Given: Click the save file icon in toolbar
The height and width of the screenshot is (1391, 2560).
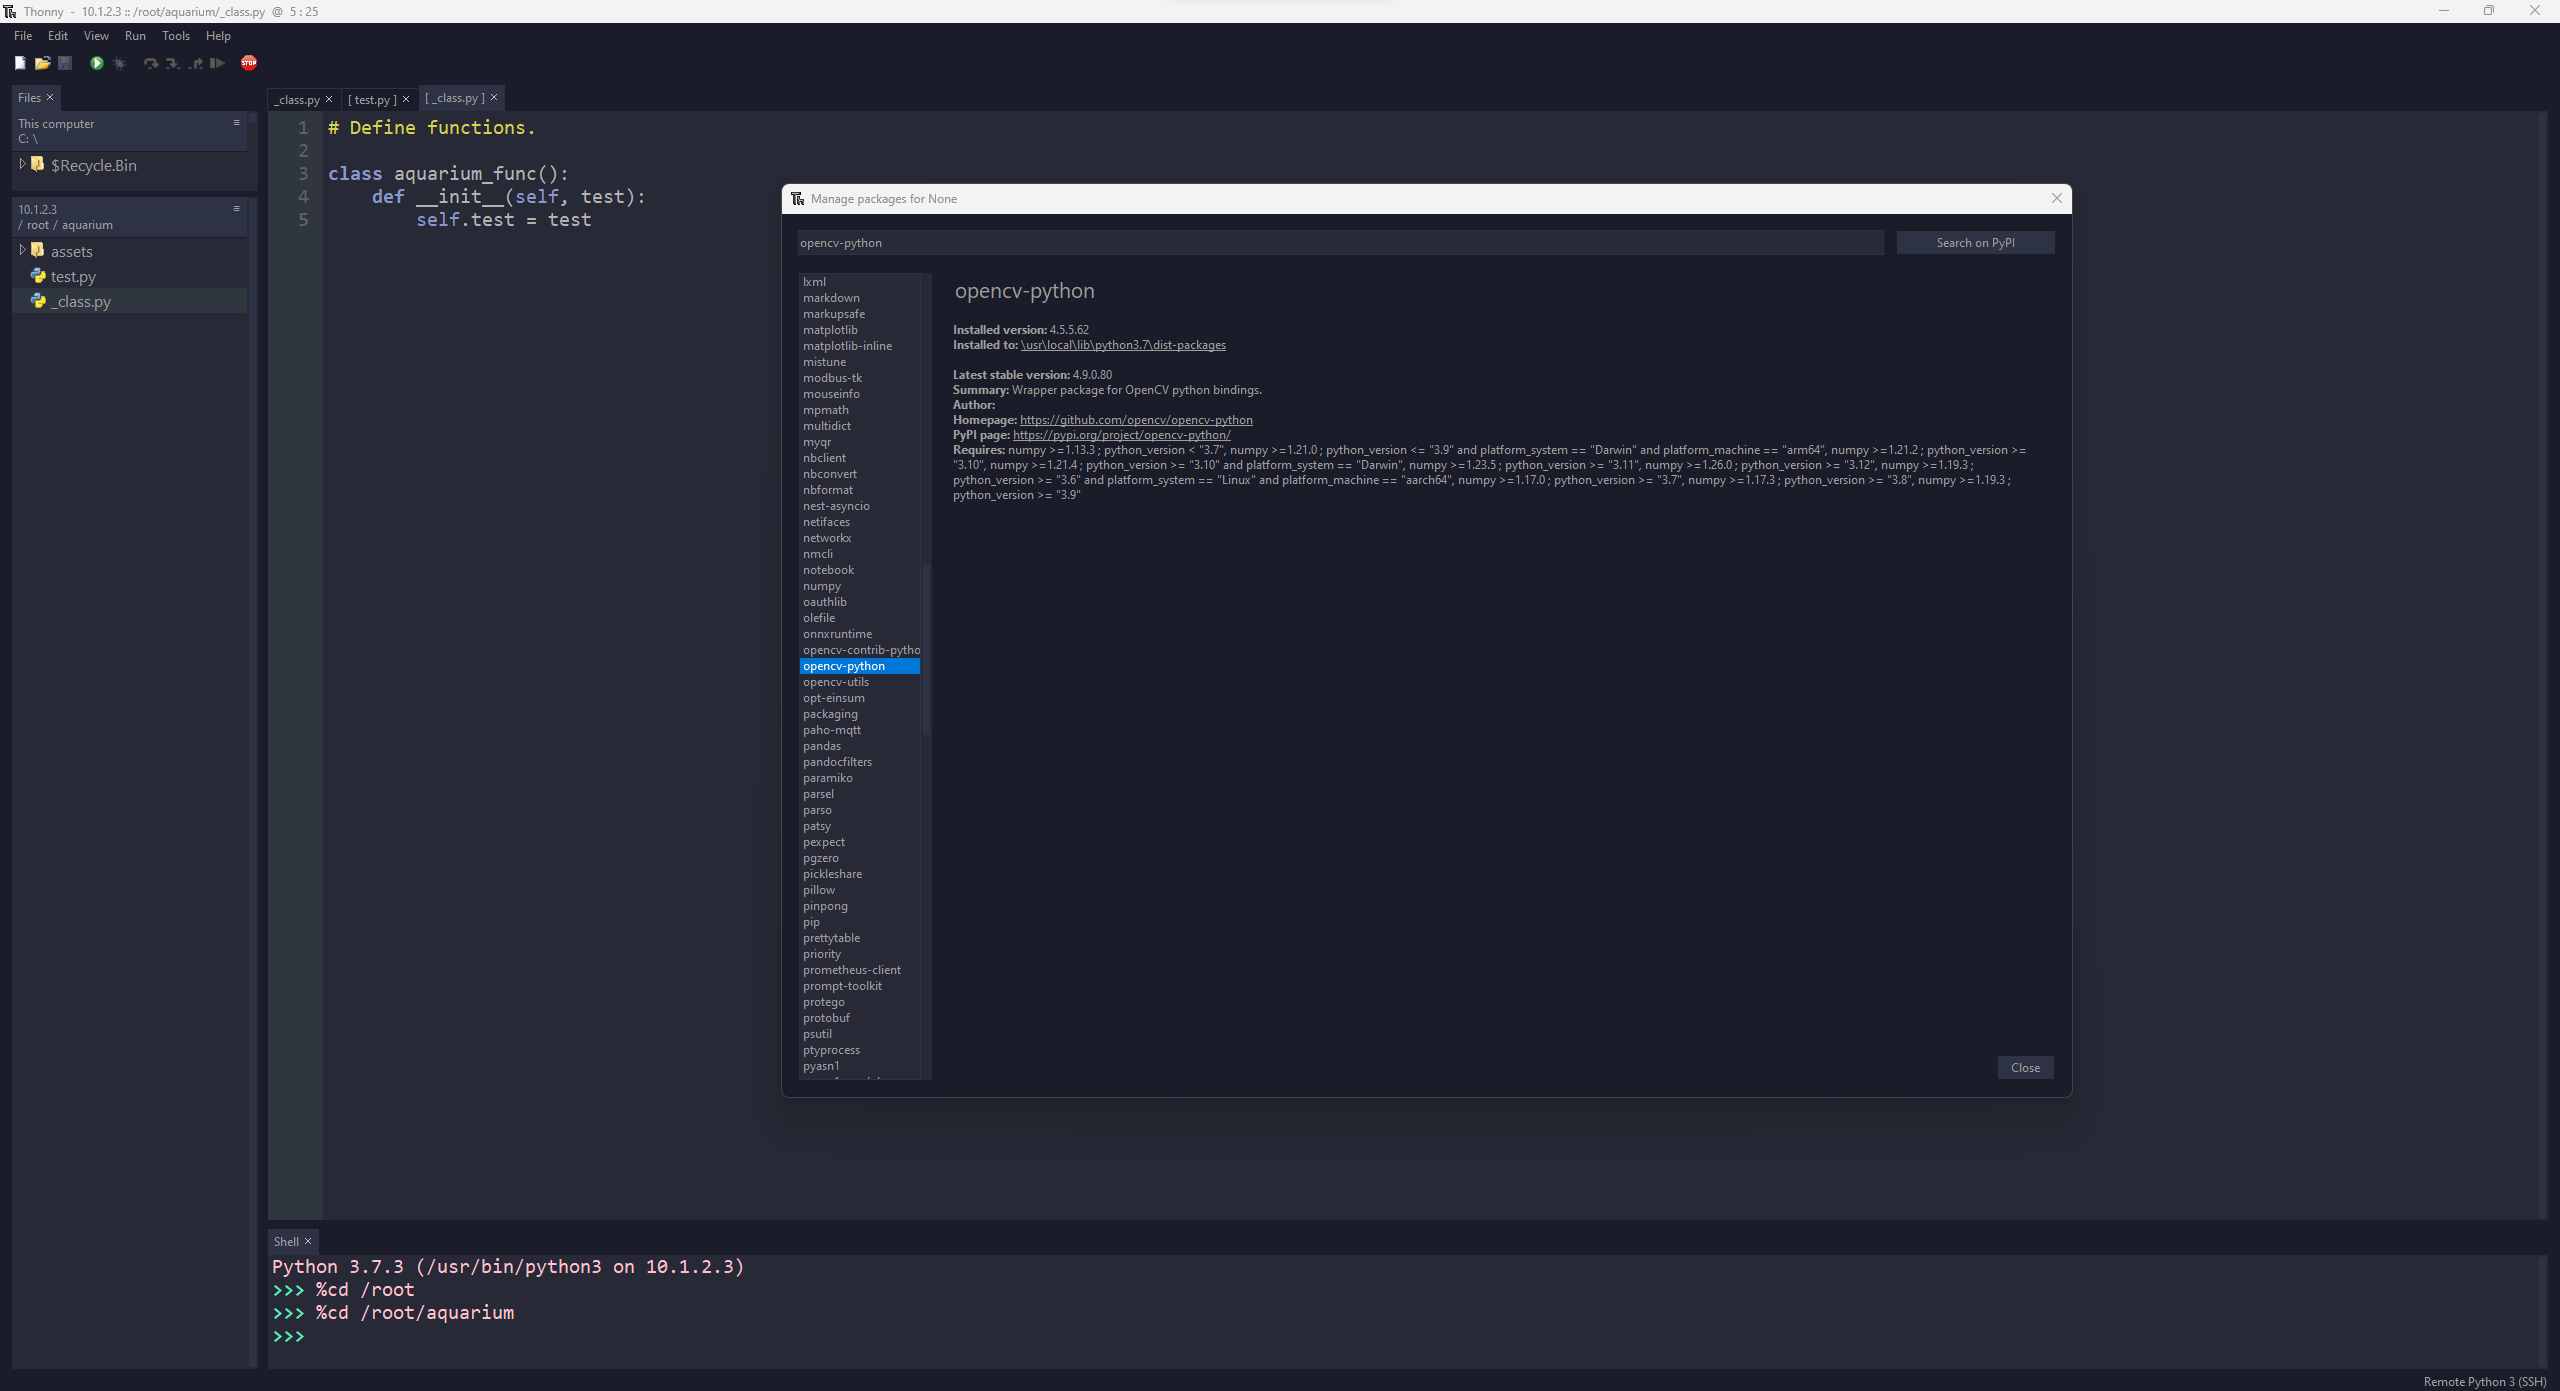Looking at the screenshot, I should [x=62, y=63].
